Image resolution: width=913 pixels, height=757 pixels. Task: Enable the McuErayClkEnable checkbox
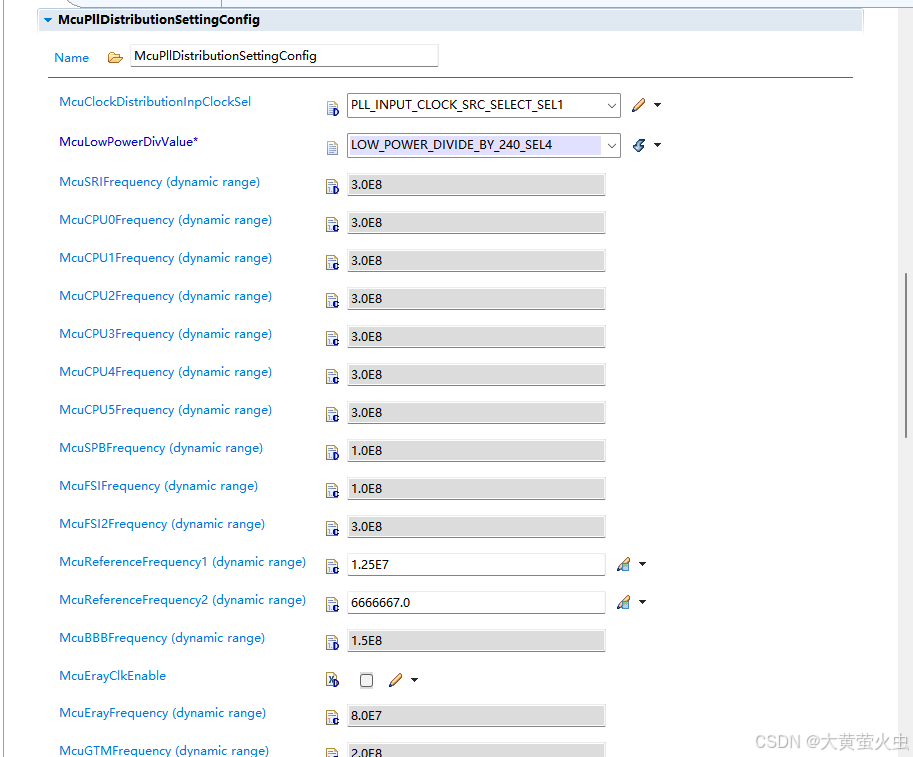(x=366, y=680)
